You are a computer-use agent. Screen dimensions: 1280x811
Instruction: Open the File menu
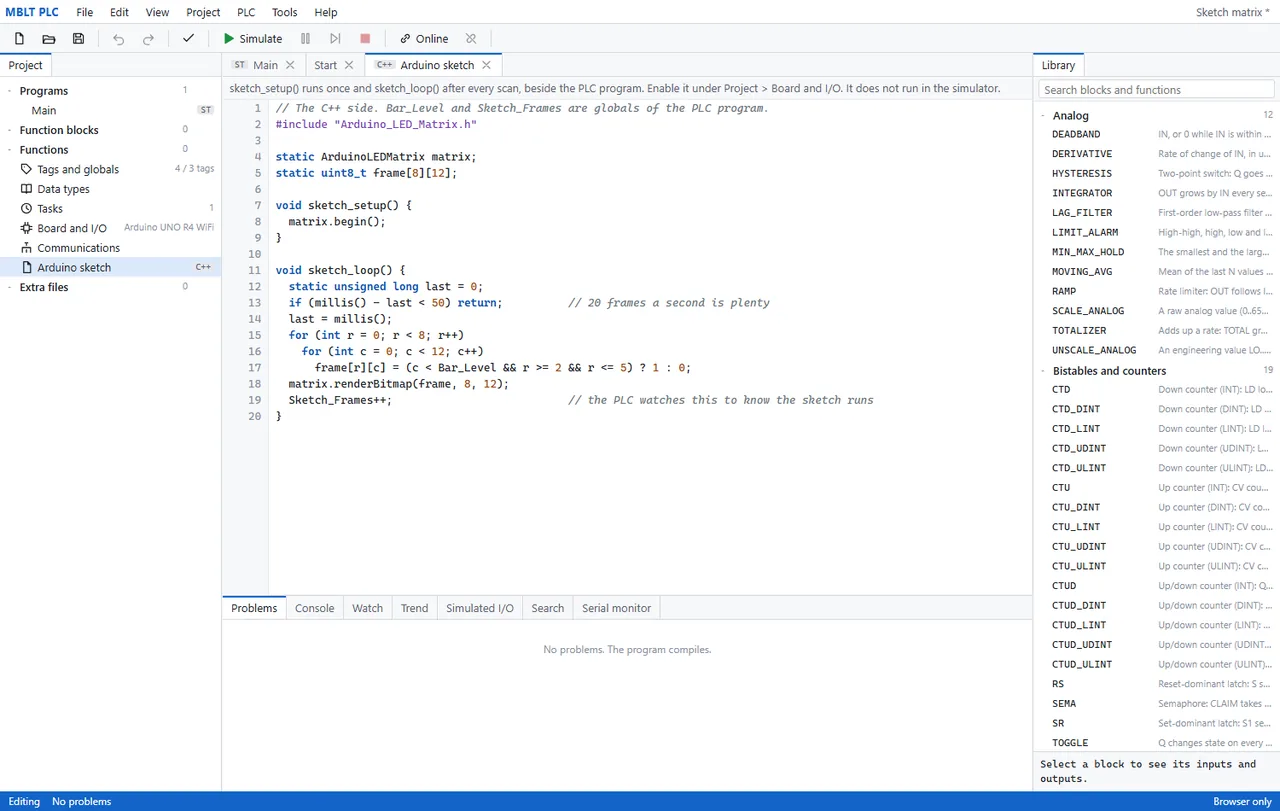point(85,12)
